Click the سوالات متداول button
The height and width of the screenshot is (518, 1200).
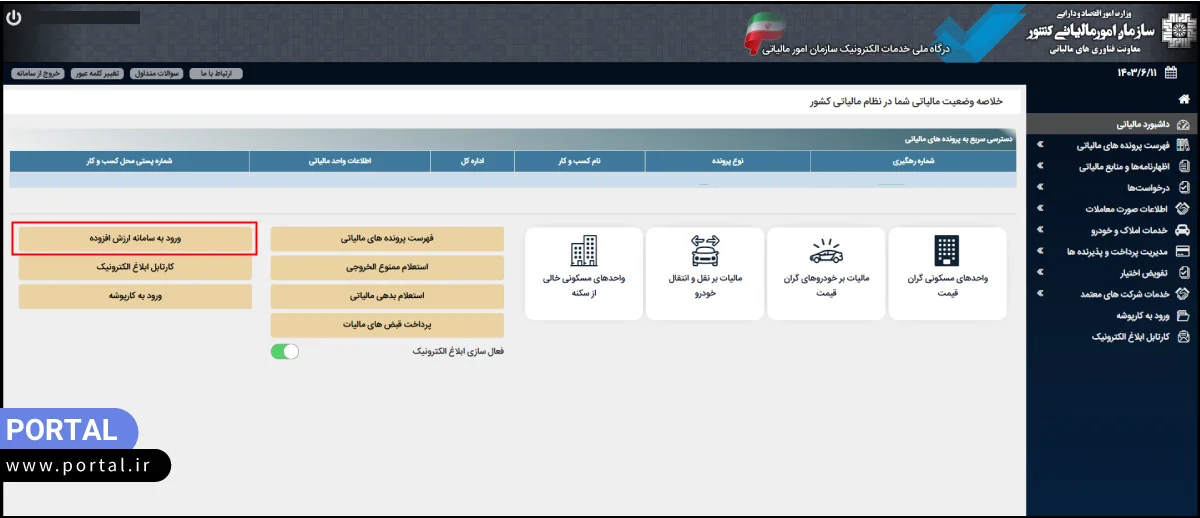pyautogui.click(x=156, y=73)
